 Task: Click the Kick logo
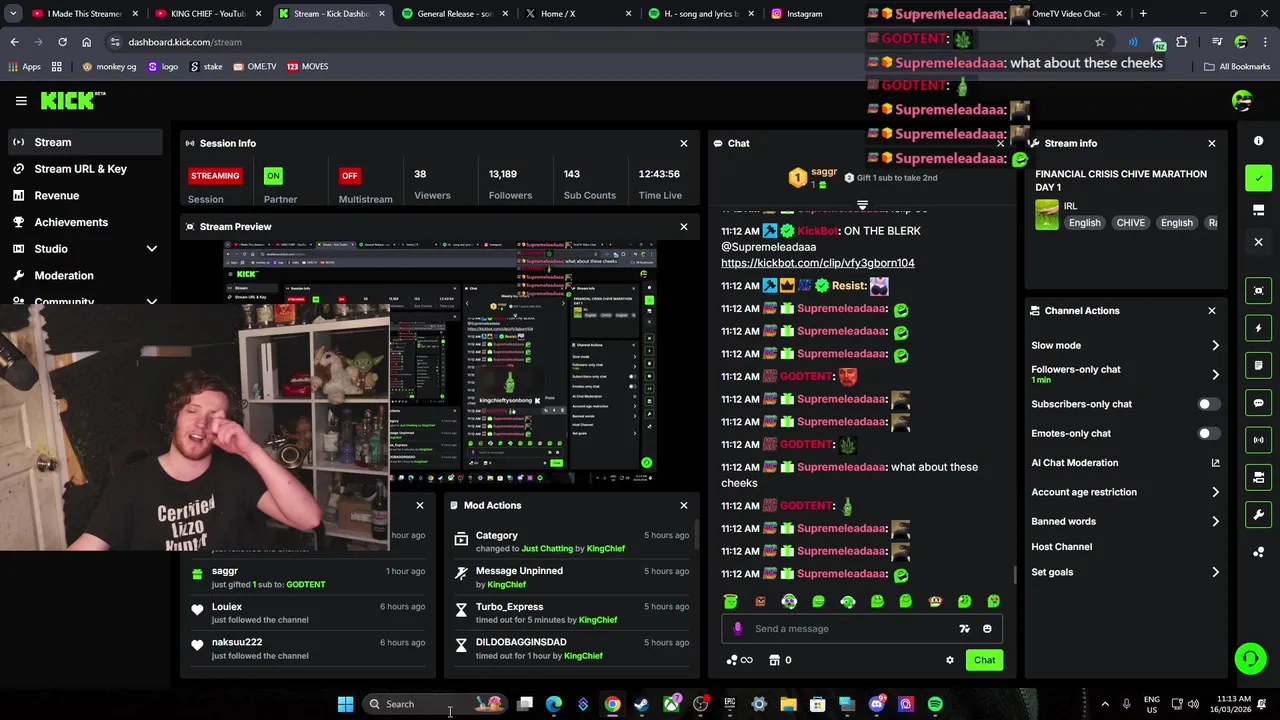[x=72, y=100]
